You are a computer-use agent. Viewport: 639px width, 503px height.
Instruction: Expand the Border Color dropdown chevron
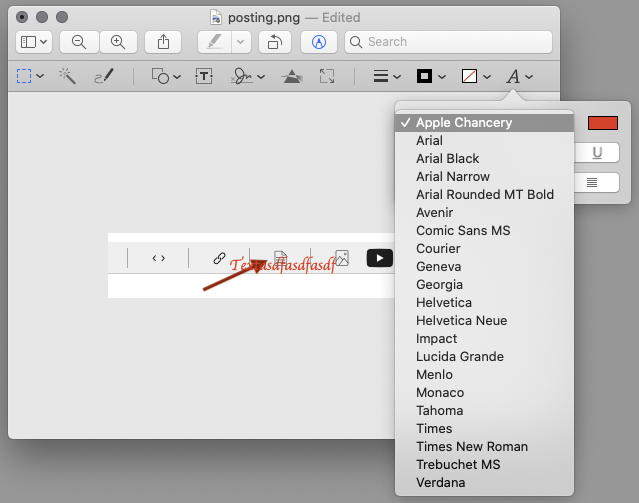(x=442, y=77)
